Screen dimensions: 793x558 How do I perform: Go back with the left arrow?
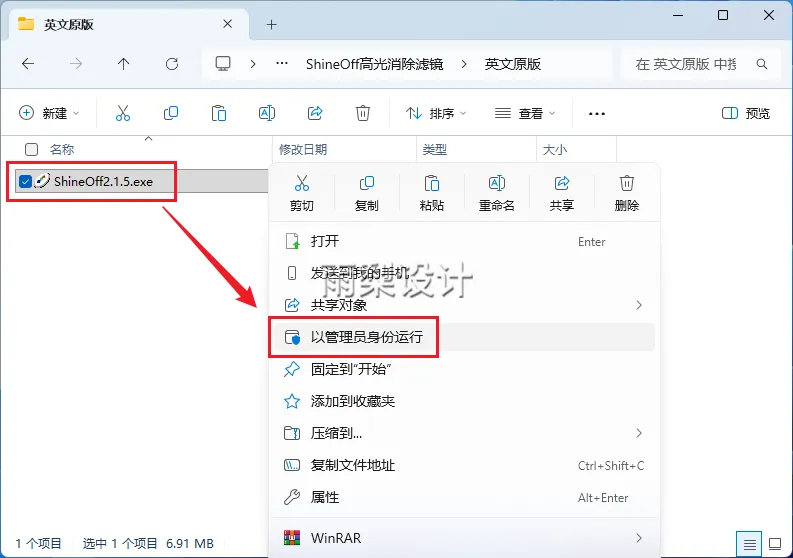[x=28, y=64]
